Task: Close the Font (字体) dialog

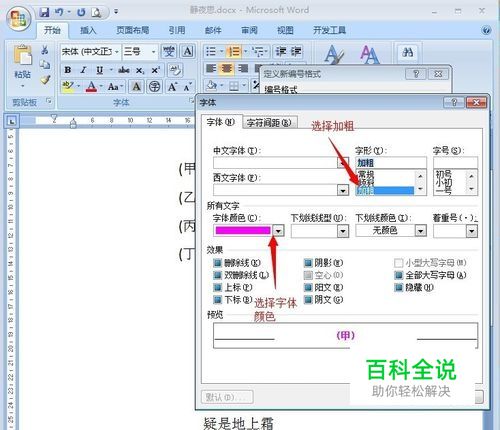Action: 476,102
